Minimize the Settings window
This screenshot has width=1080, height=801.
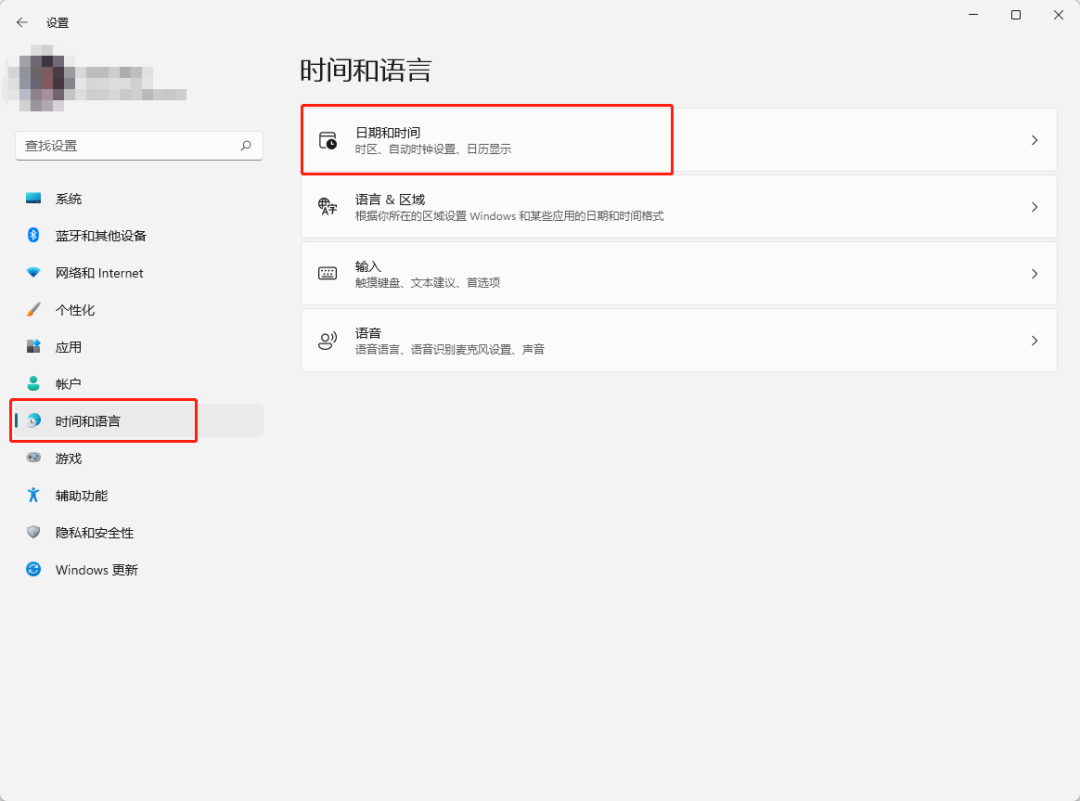tap(973, 14)
